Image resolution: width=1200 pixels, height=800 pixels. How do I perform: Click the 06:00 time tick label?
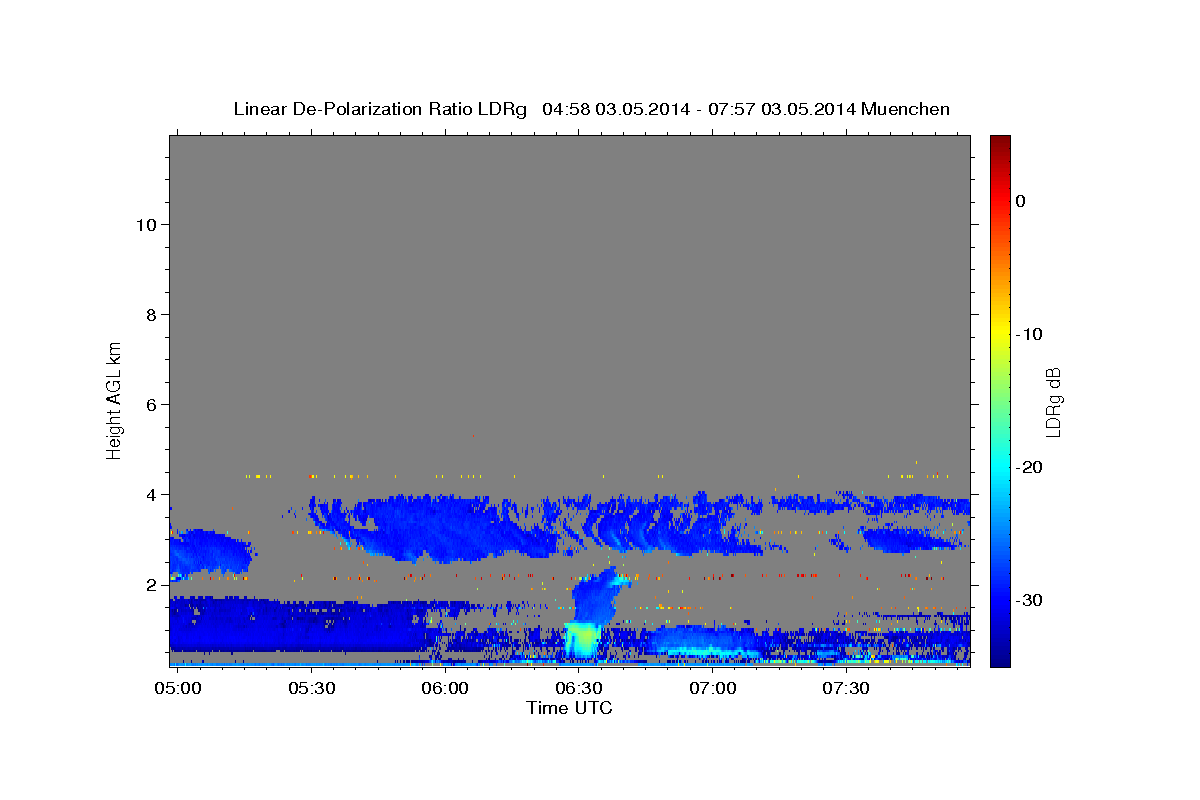(x=444, y=689)
